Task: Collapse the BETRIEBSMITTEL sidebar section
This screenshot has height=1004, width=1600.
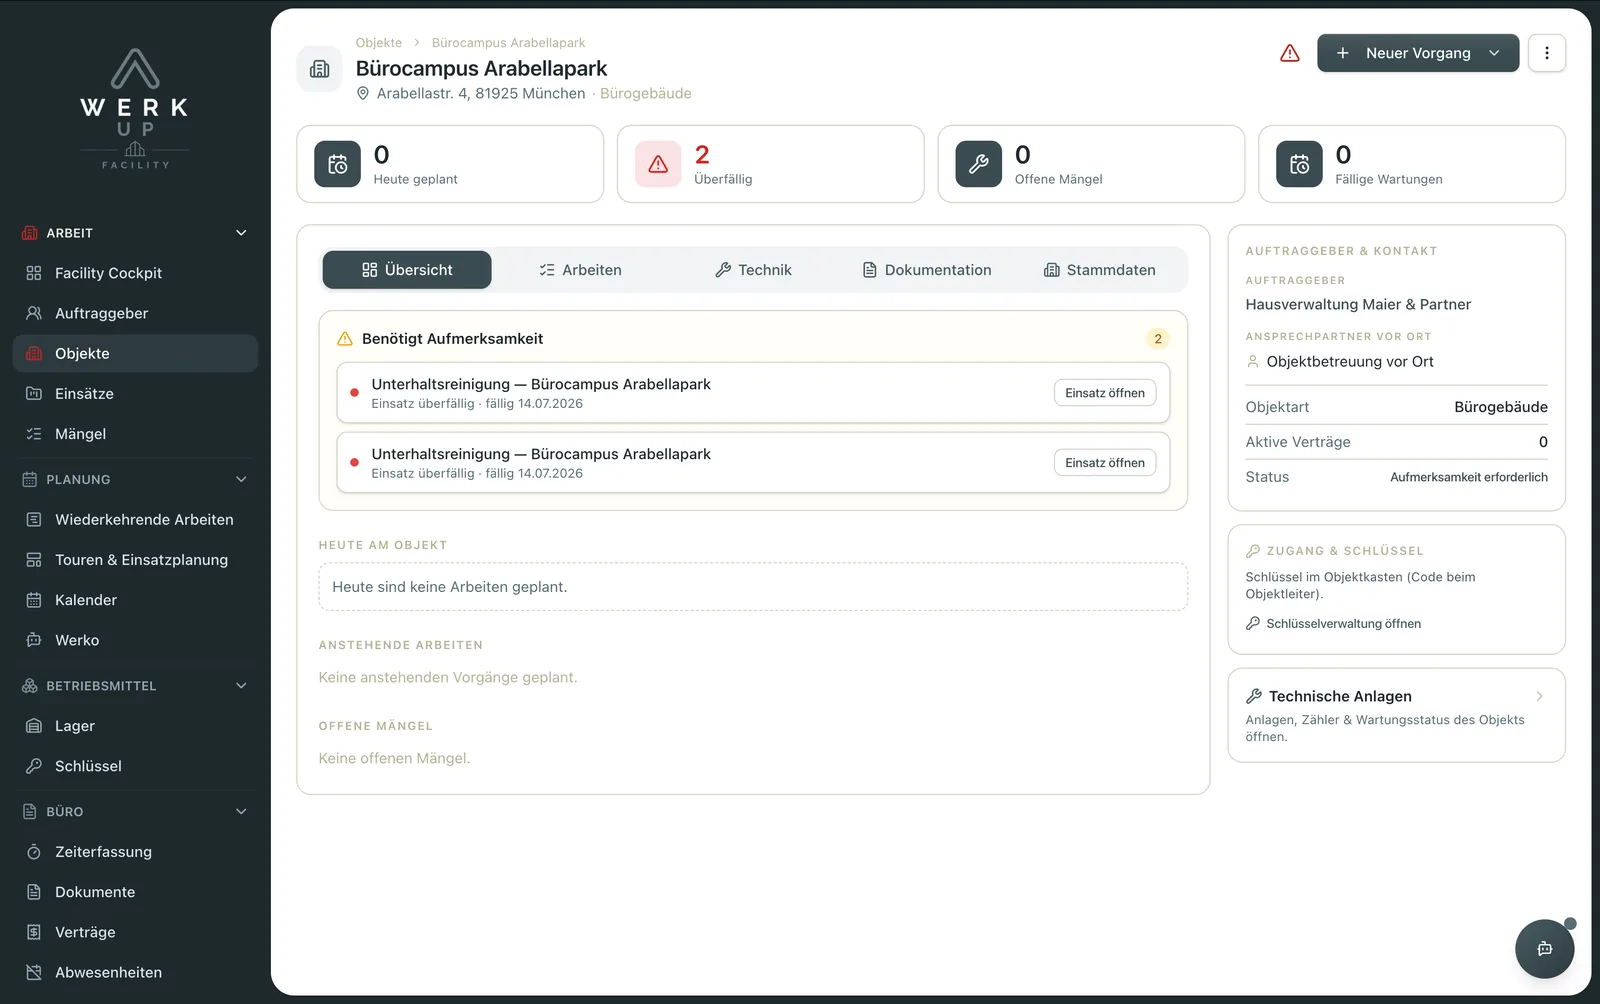Action: (x=241, y=686)
